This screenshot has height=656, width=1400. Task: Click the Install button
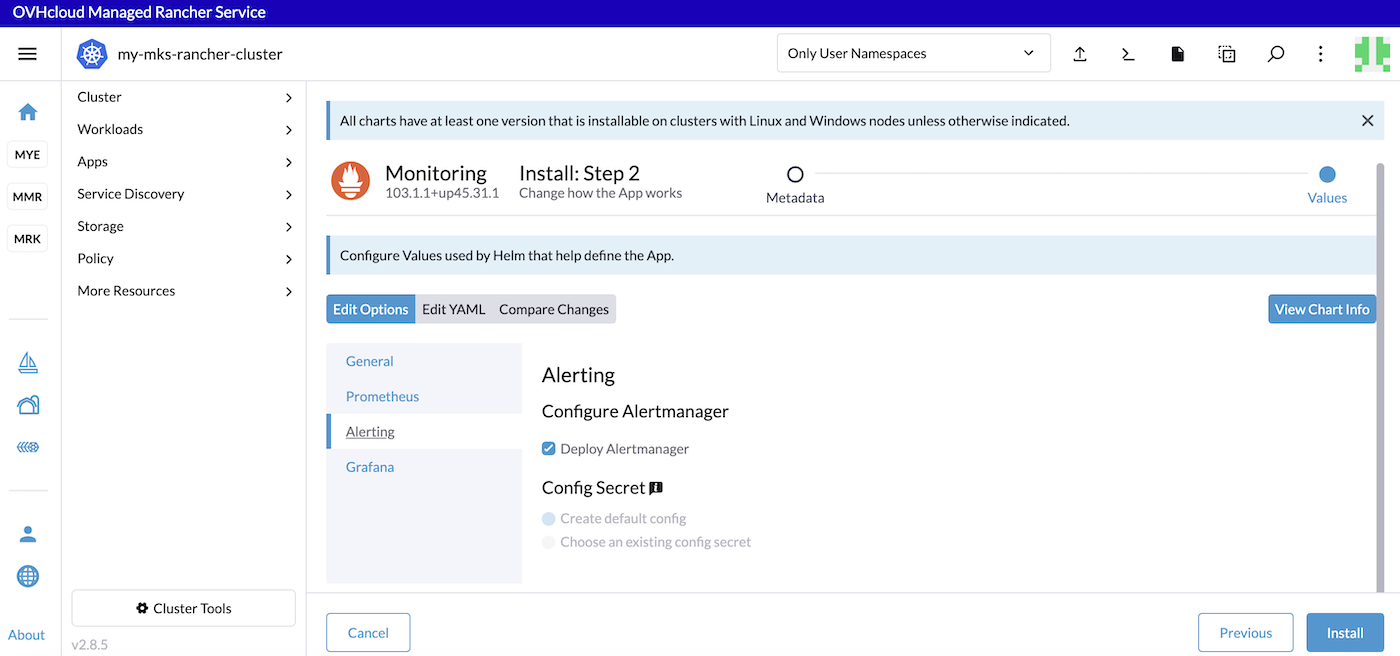click(1345, 632)
